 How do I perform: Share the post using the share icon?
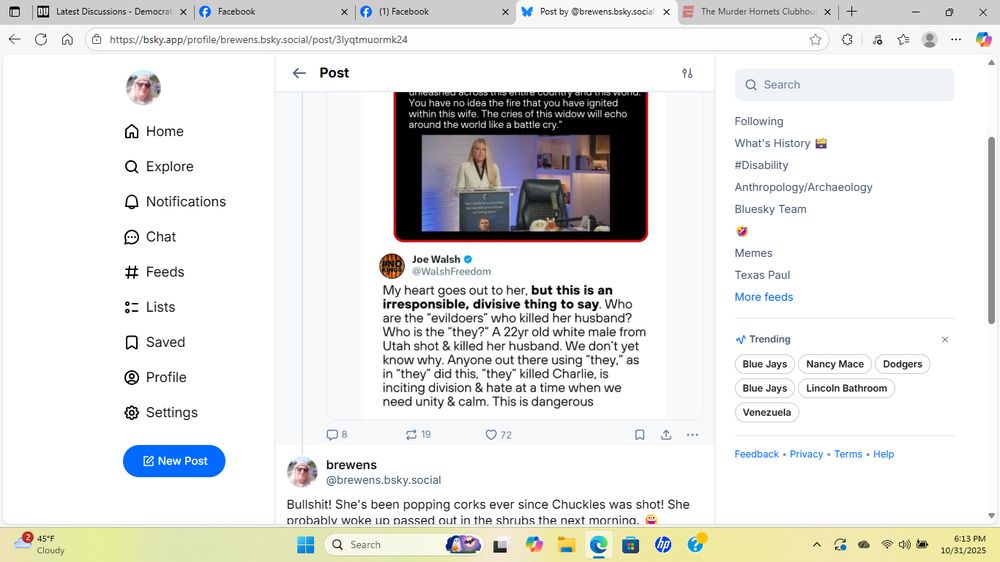pos(666,434)
